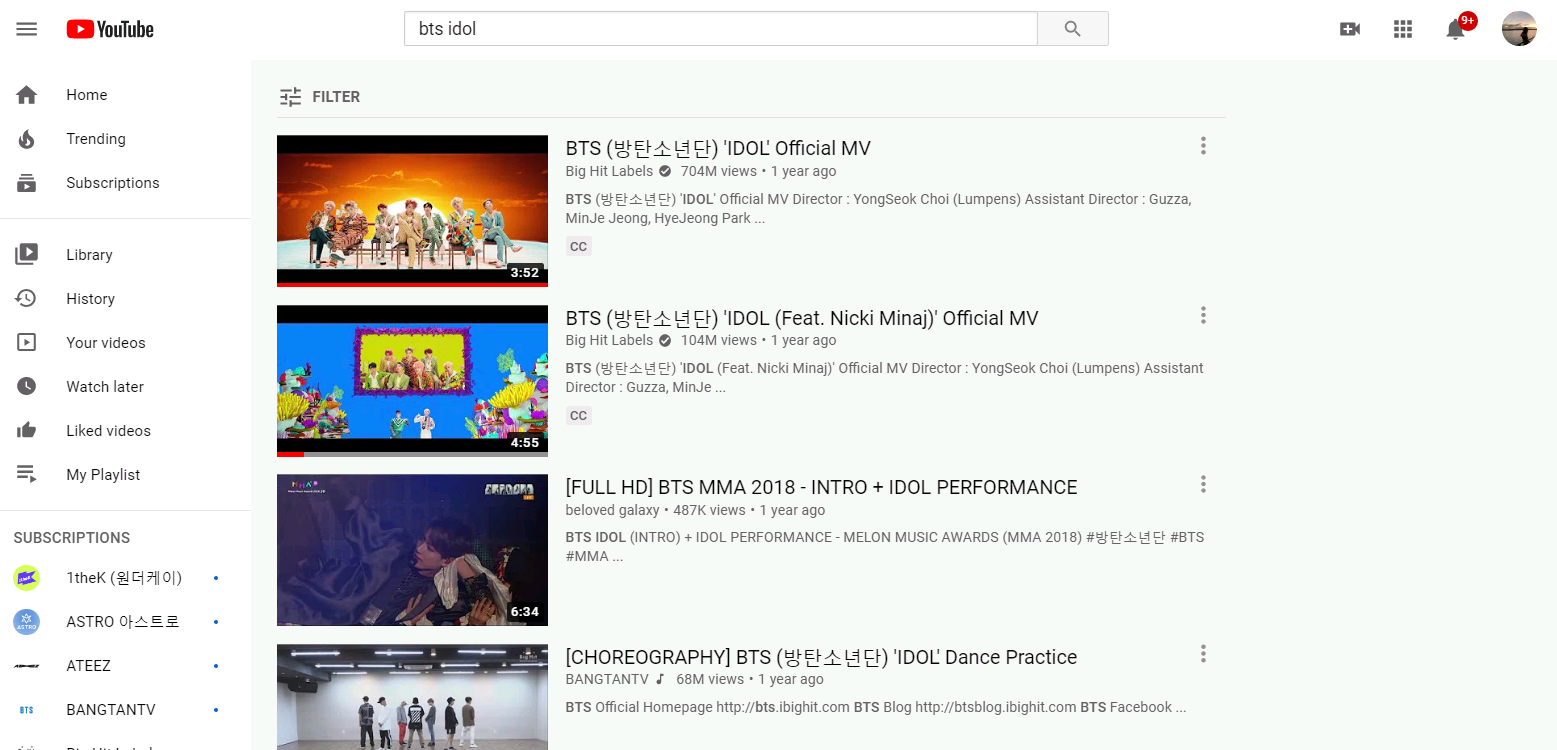The image size is (1557, 750).
Task: Click watch-progress bar on 4:55 thumbnail
Action: pos(412,454)
